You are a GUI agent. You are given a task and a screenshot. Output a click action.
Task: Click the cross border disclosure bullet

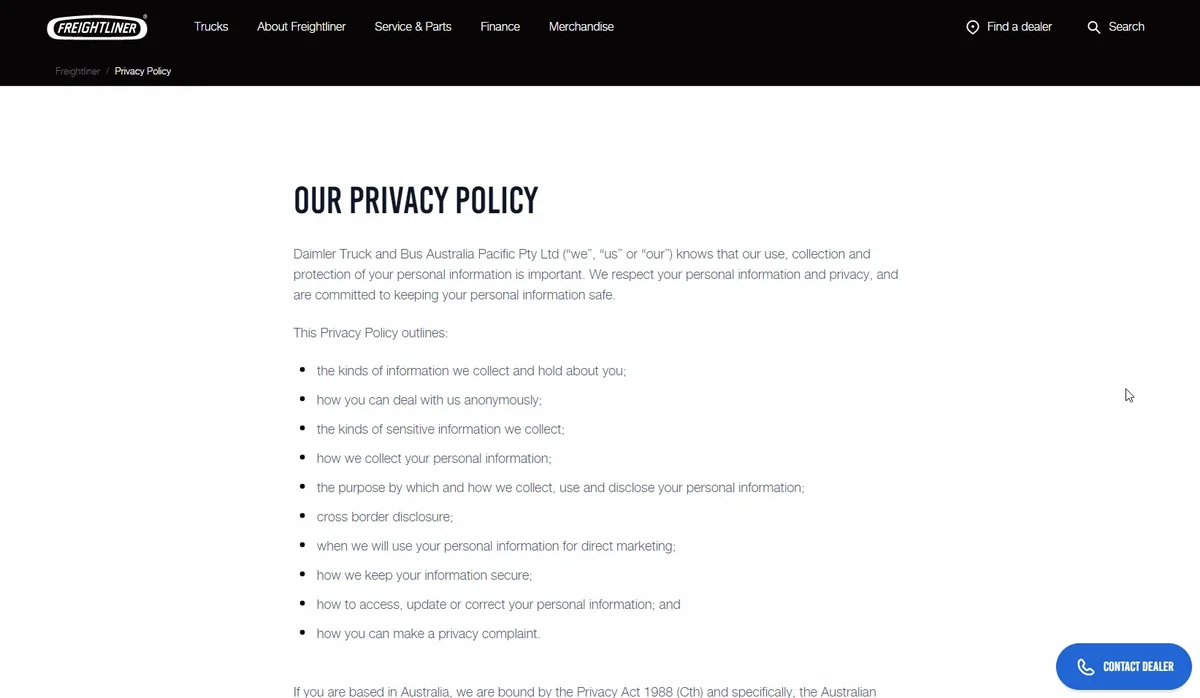click(385, 517)
